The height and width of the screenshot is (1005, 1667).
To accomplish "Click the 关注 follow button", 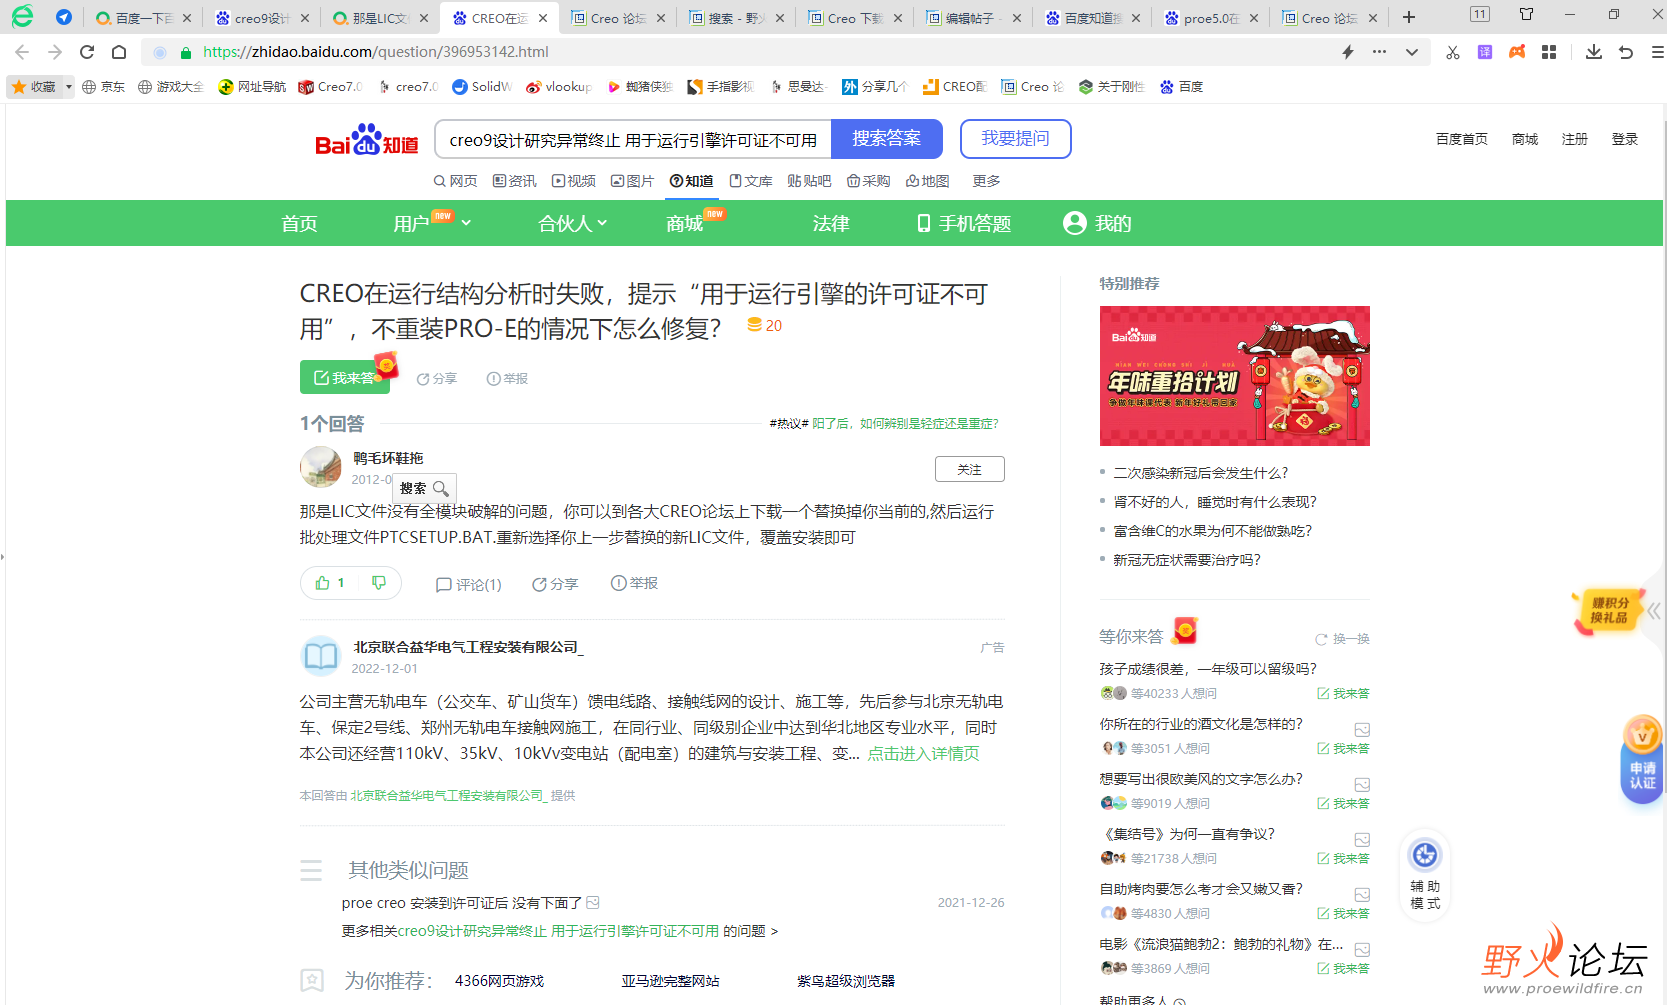I will pos(970,469).
